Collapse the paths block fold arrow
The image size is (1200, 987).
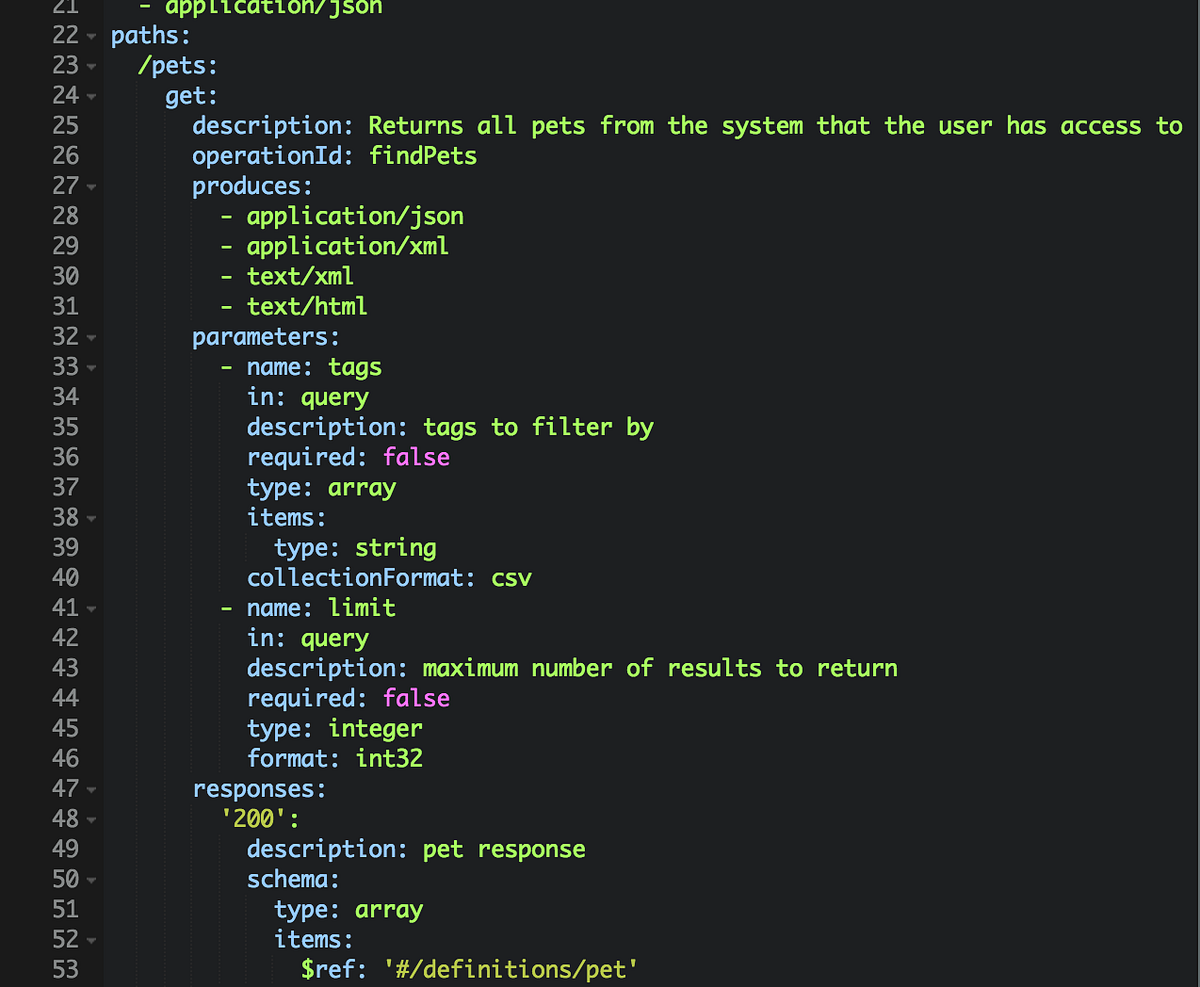click(x=90, y=38)
